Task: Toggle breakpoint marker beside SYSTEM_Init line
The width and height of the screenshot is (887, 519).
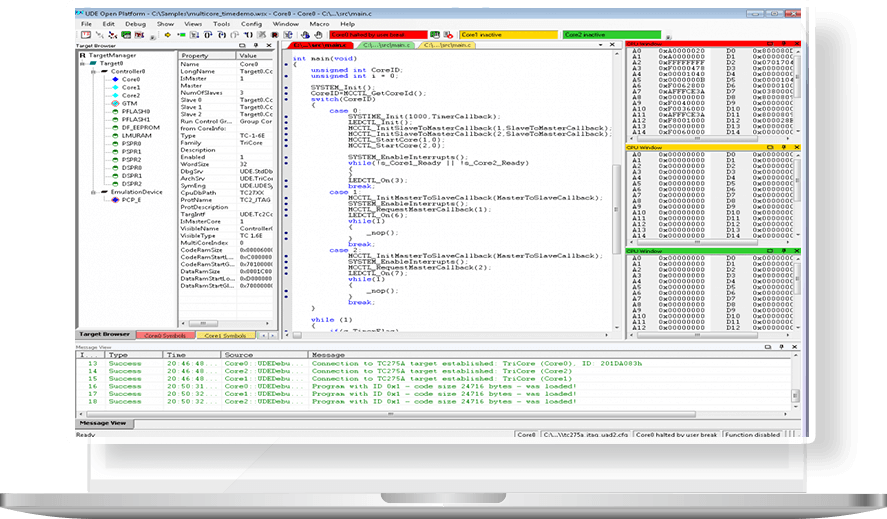Action: 287,88
